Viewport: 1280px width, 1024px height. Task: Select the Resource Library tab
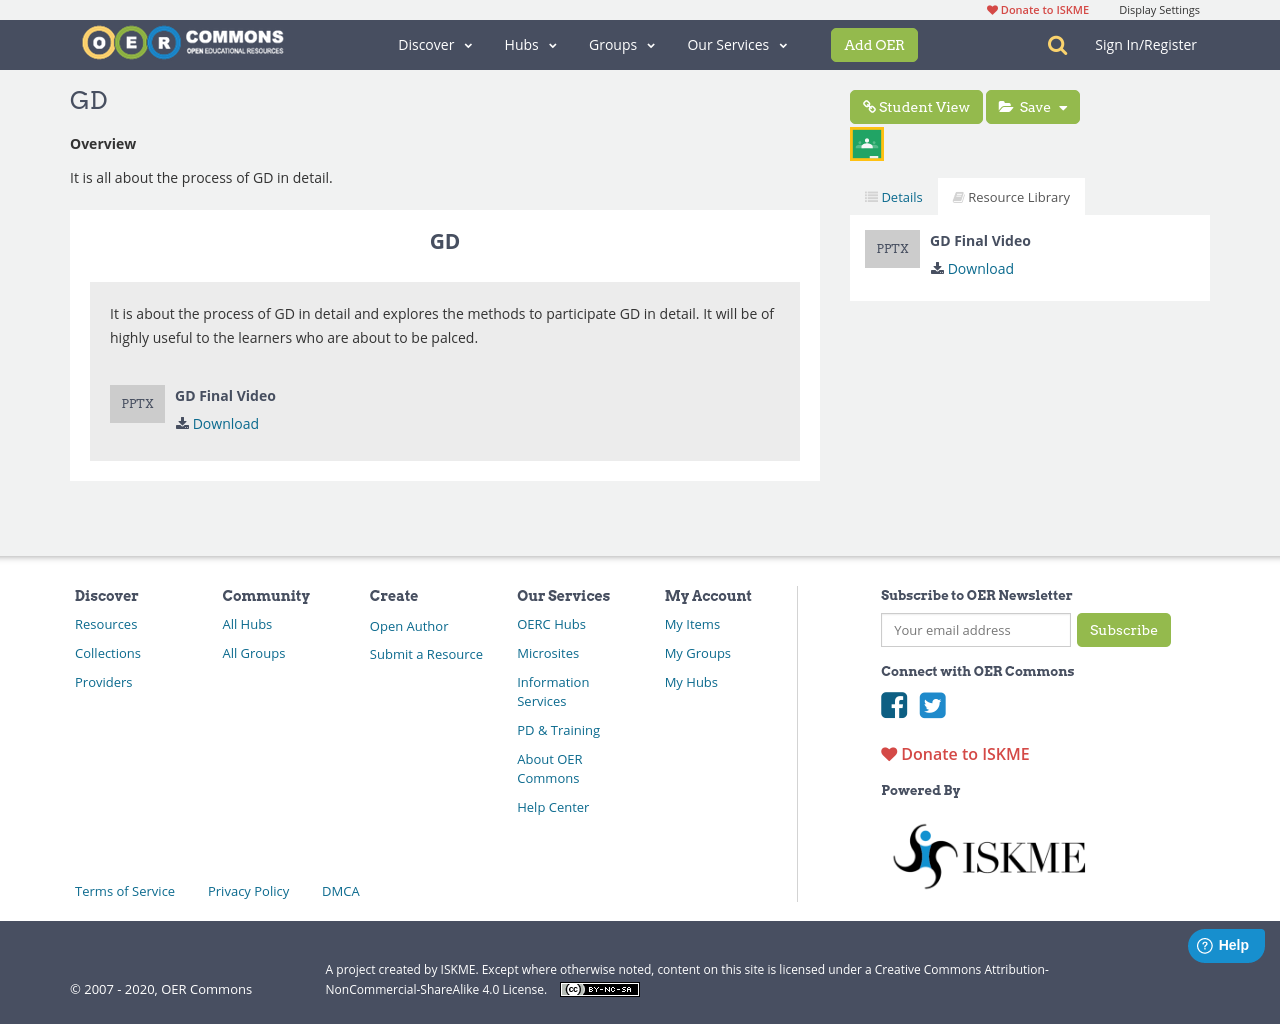(1011, 197)
